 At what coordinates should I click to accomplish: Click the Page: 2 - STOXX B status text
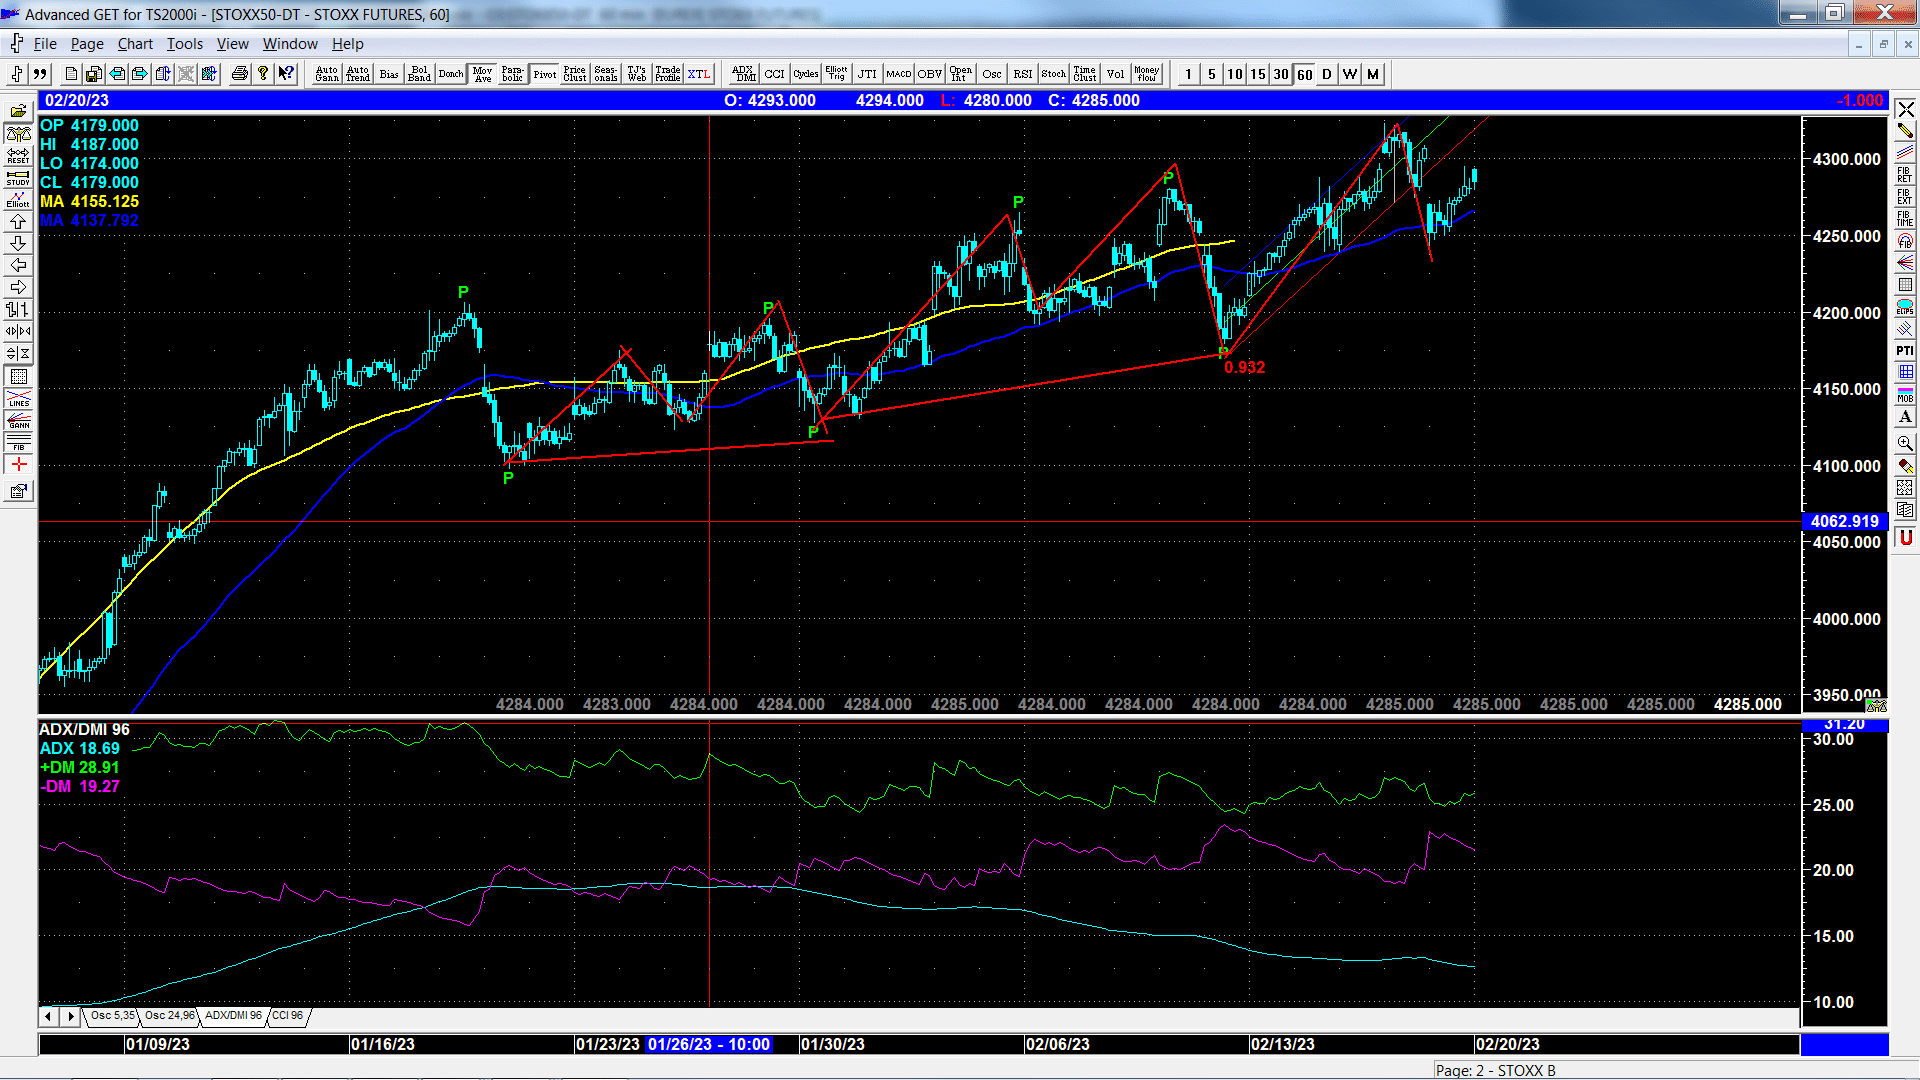point(1496,1070)
